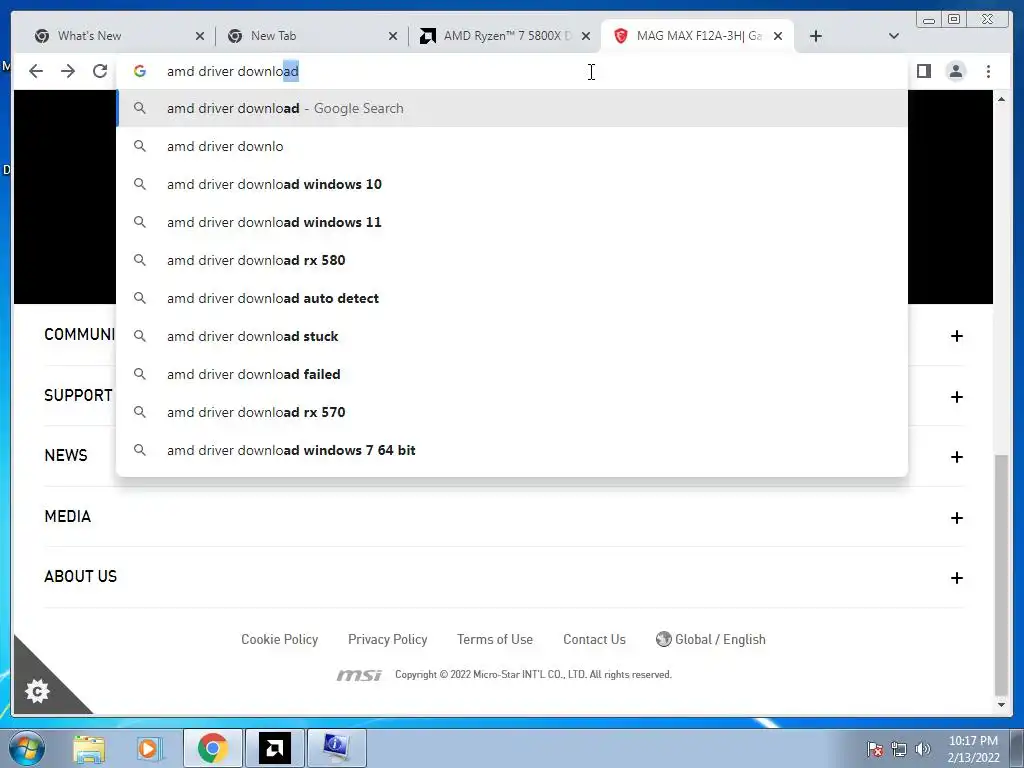This screenshot has width=1024, height=768.
Task: Open the system information taskbar icon
Action: [336, 748]
